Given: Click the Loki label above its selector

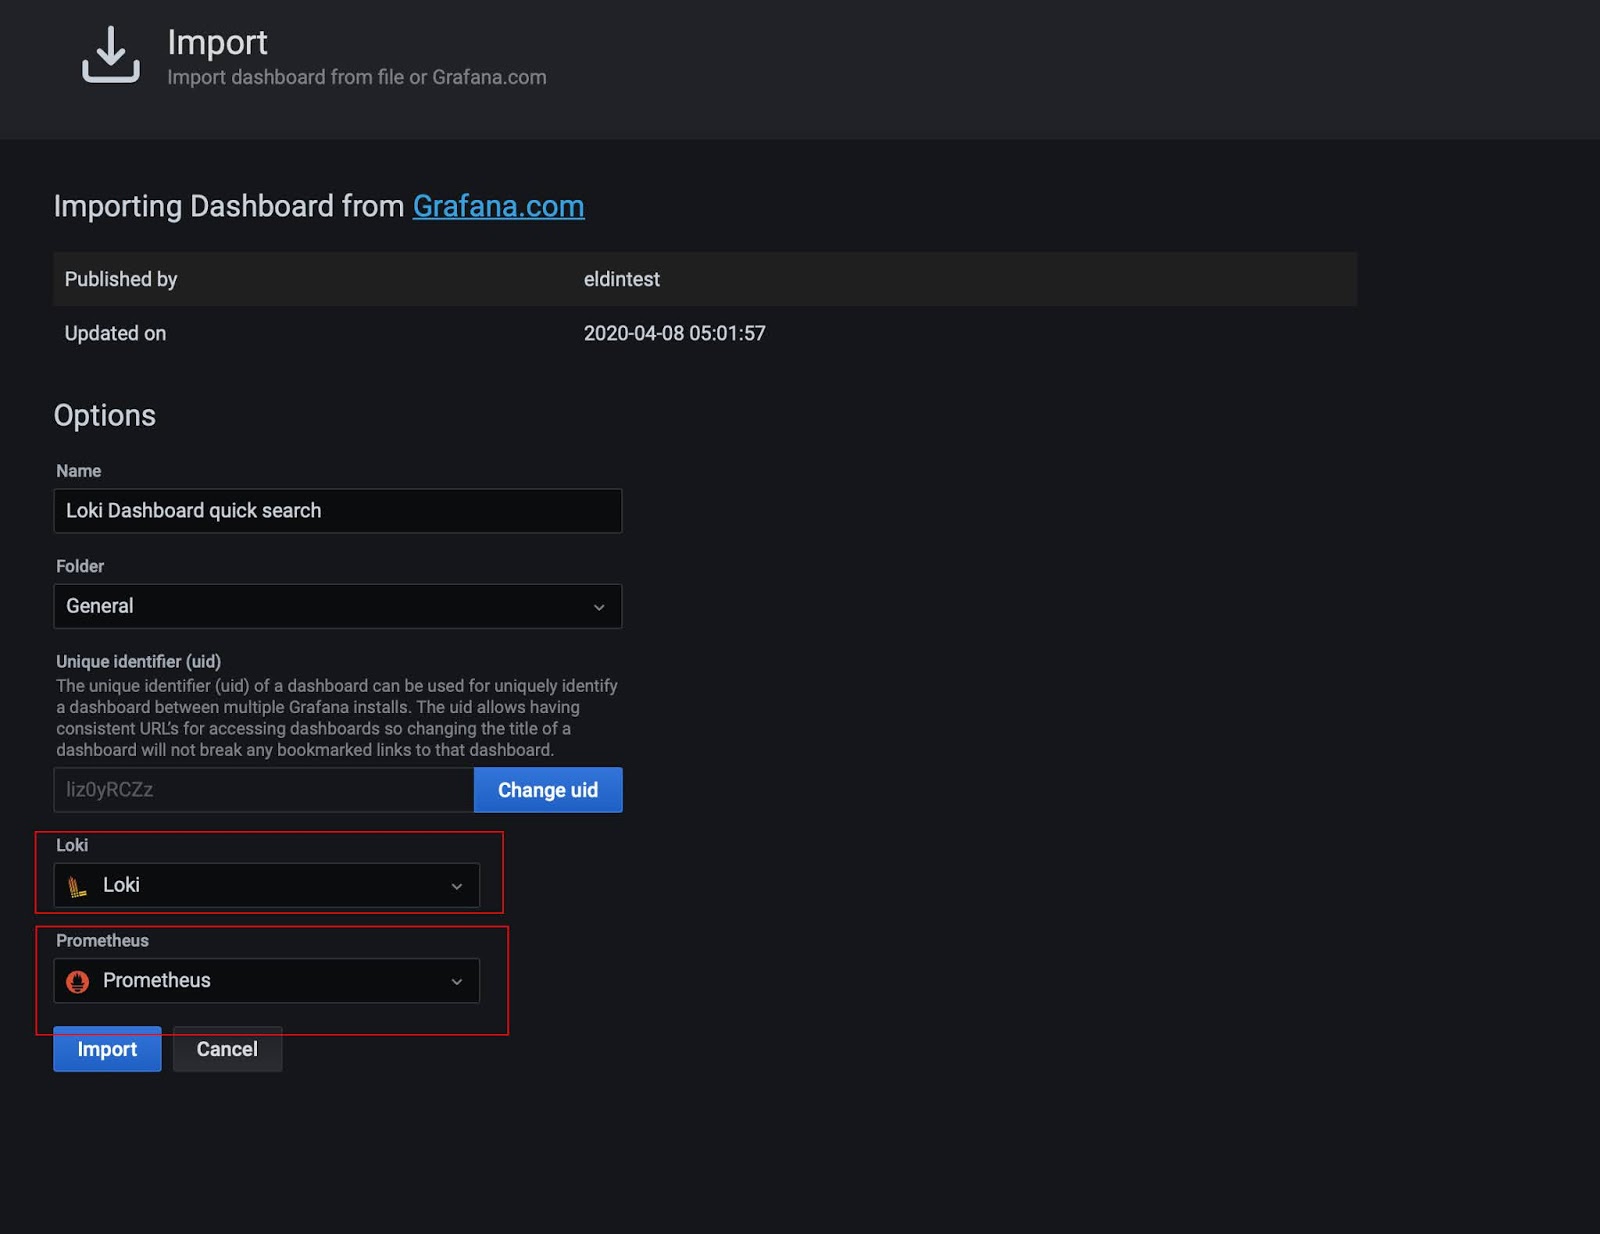Looking at the screenshot, I should (x=72, y=845).
